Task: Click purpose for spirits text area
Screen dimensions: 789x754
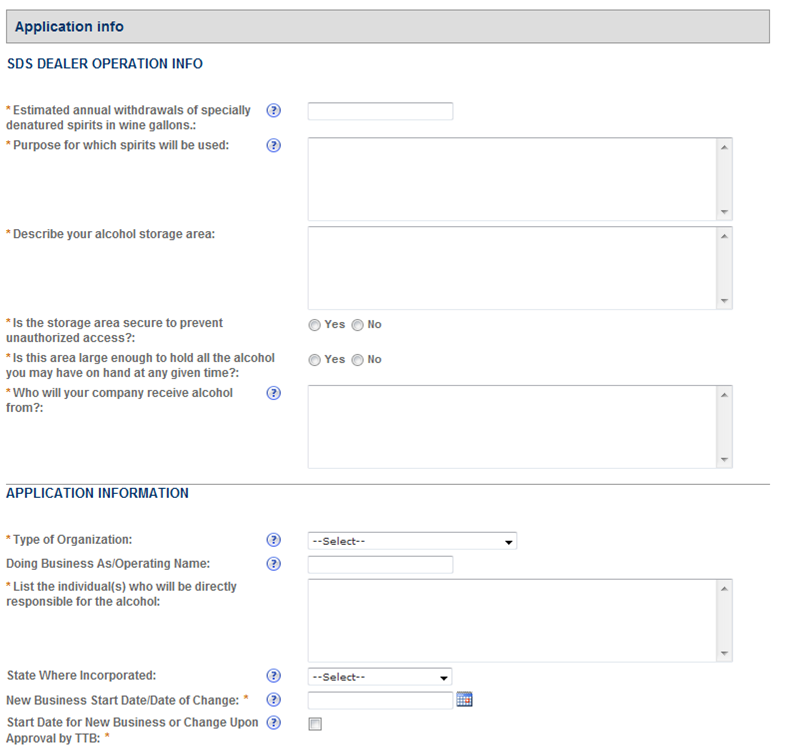Action: 512,179
